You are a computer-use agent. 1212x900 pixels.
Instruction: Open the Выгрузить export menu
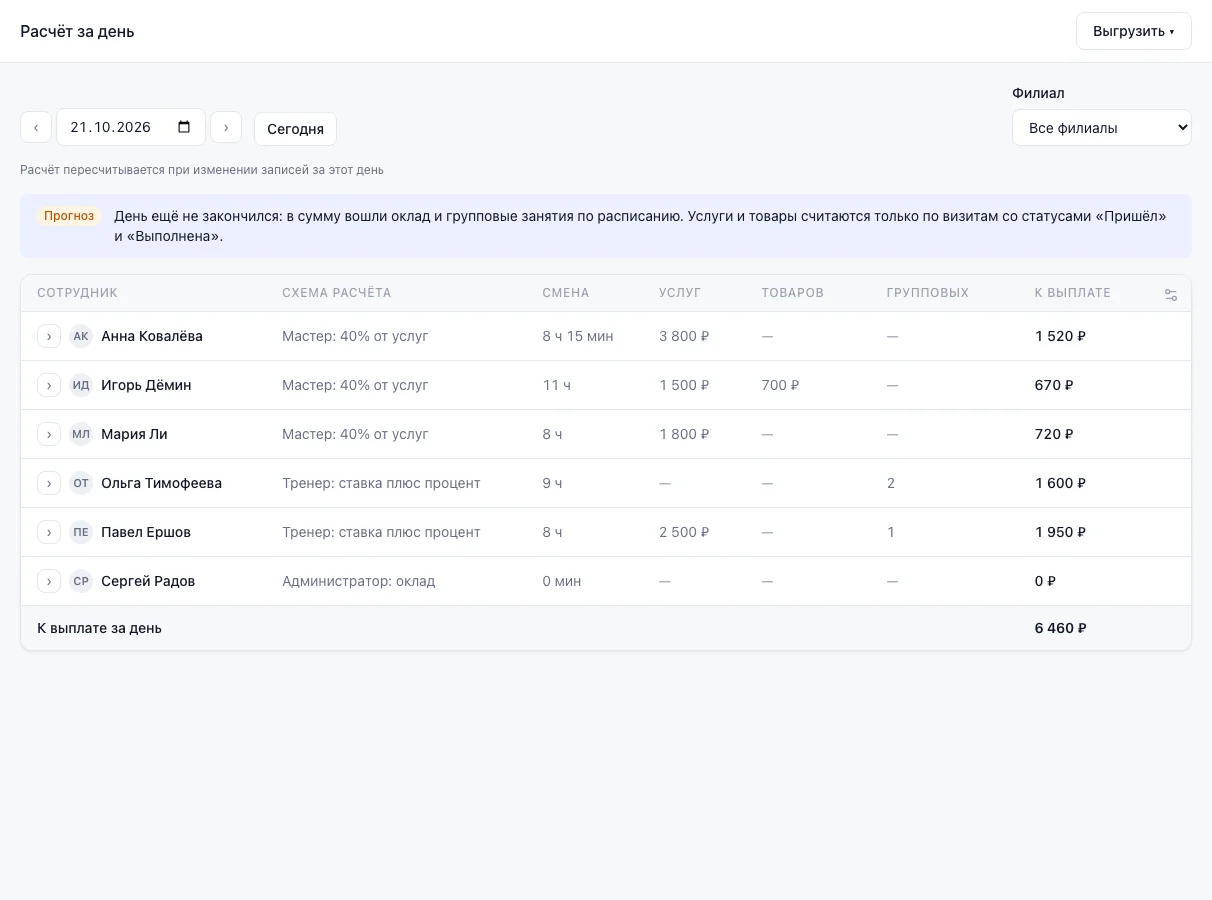1134,31
